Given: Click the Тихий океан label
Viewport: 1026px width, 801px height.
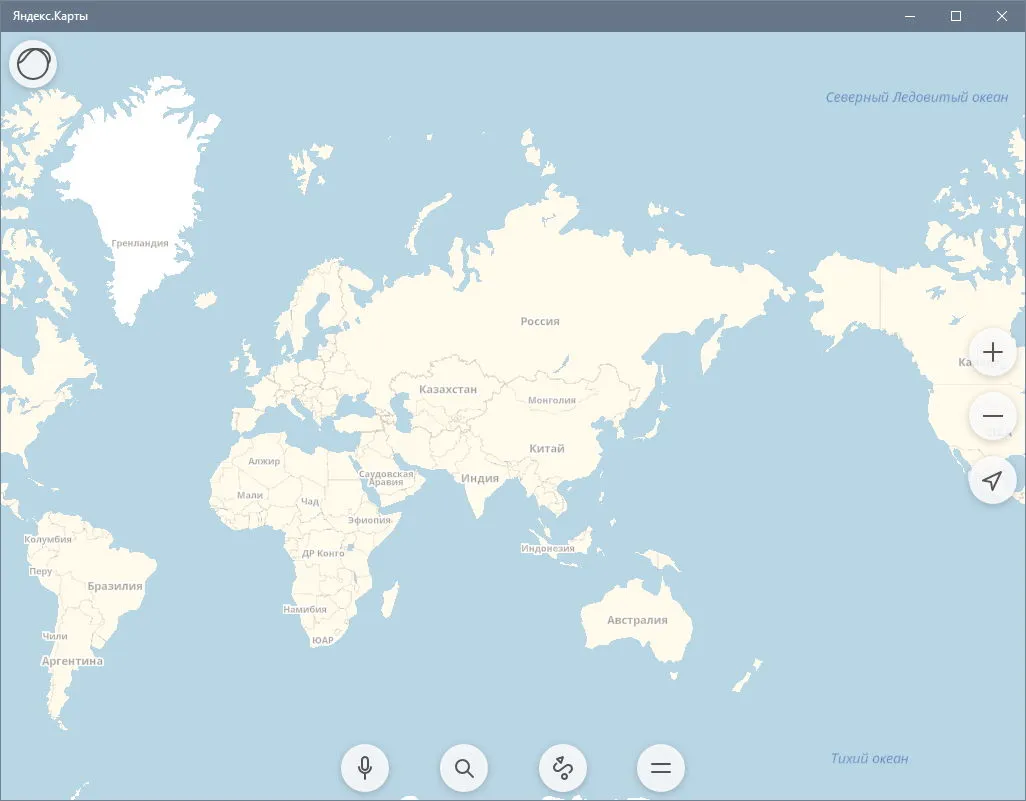Looking at the screenshot, I should coord(870,758).
